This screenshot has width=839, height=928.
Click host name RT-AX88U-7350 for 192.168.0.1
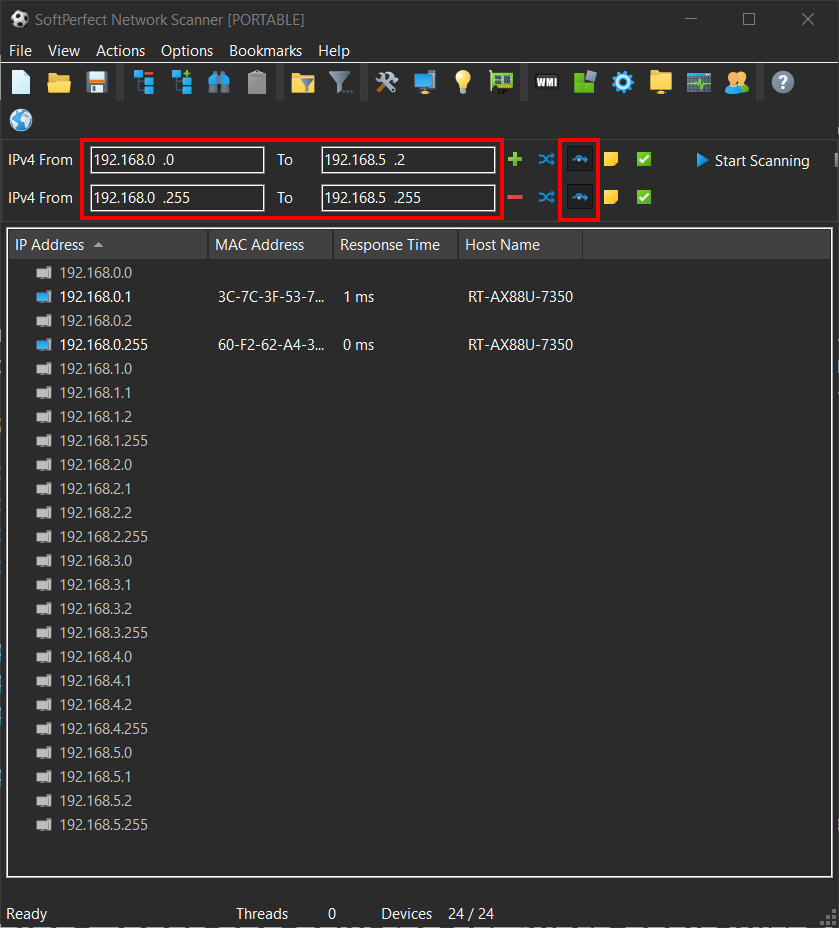tap(520, 297)
